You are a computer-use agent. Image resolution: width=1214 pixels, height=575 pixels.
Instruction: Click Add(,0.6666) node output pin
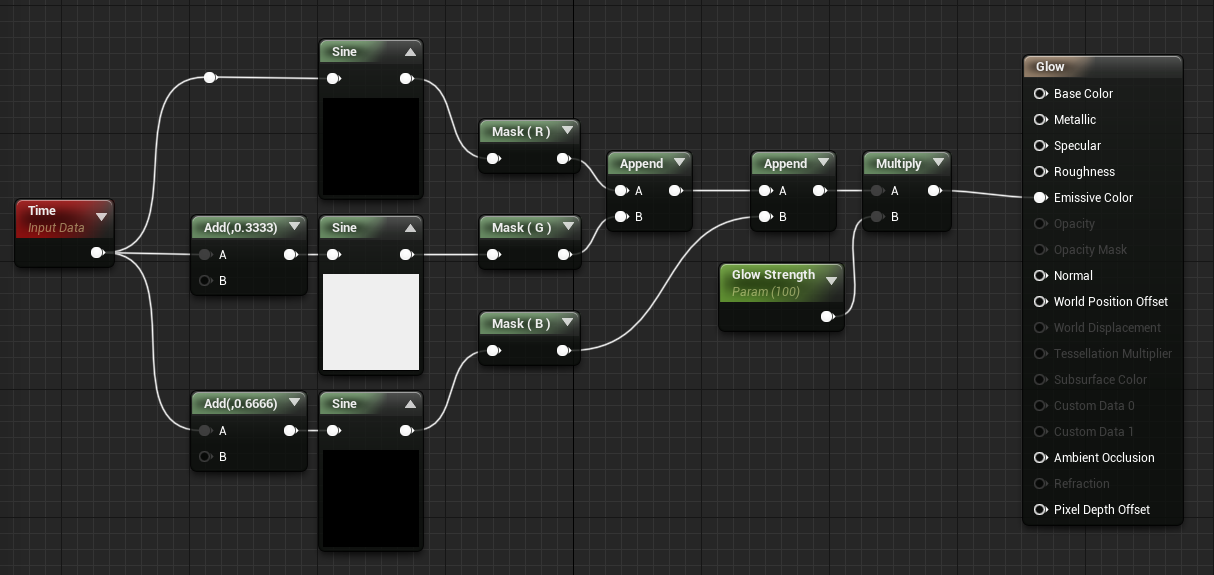[290, 431]
